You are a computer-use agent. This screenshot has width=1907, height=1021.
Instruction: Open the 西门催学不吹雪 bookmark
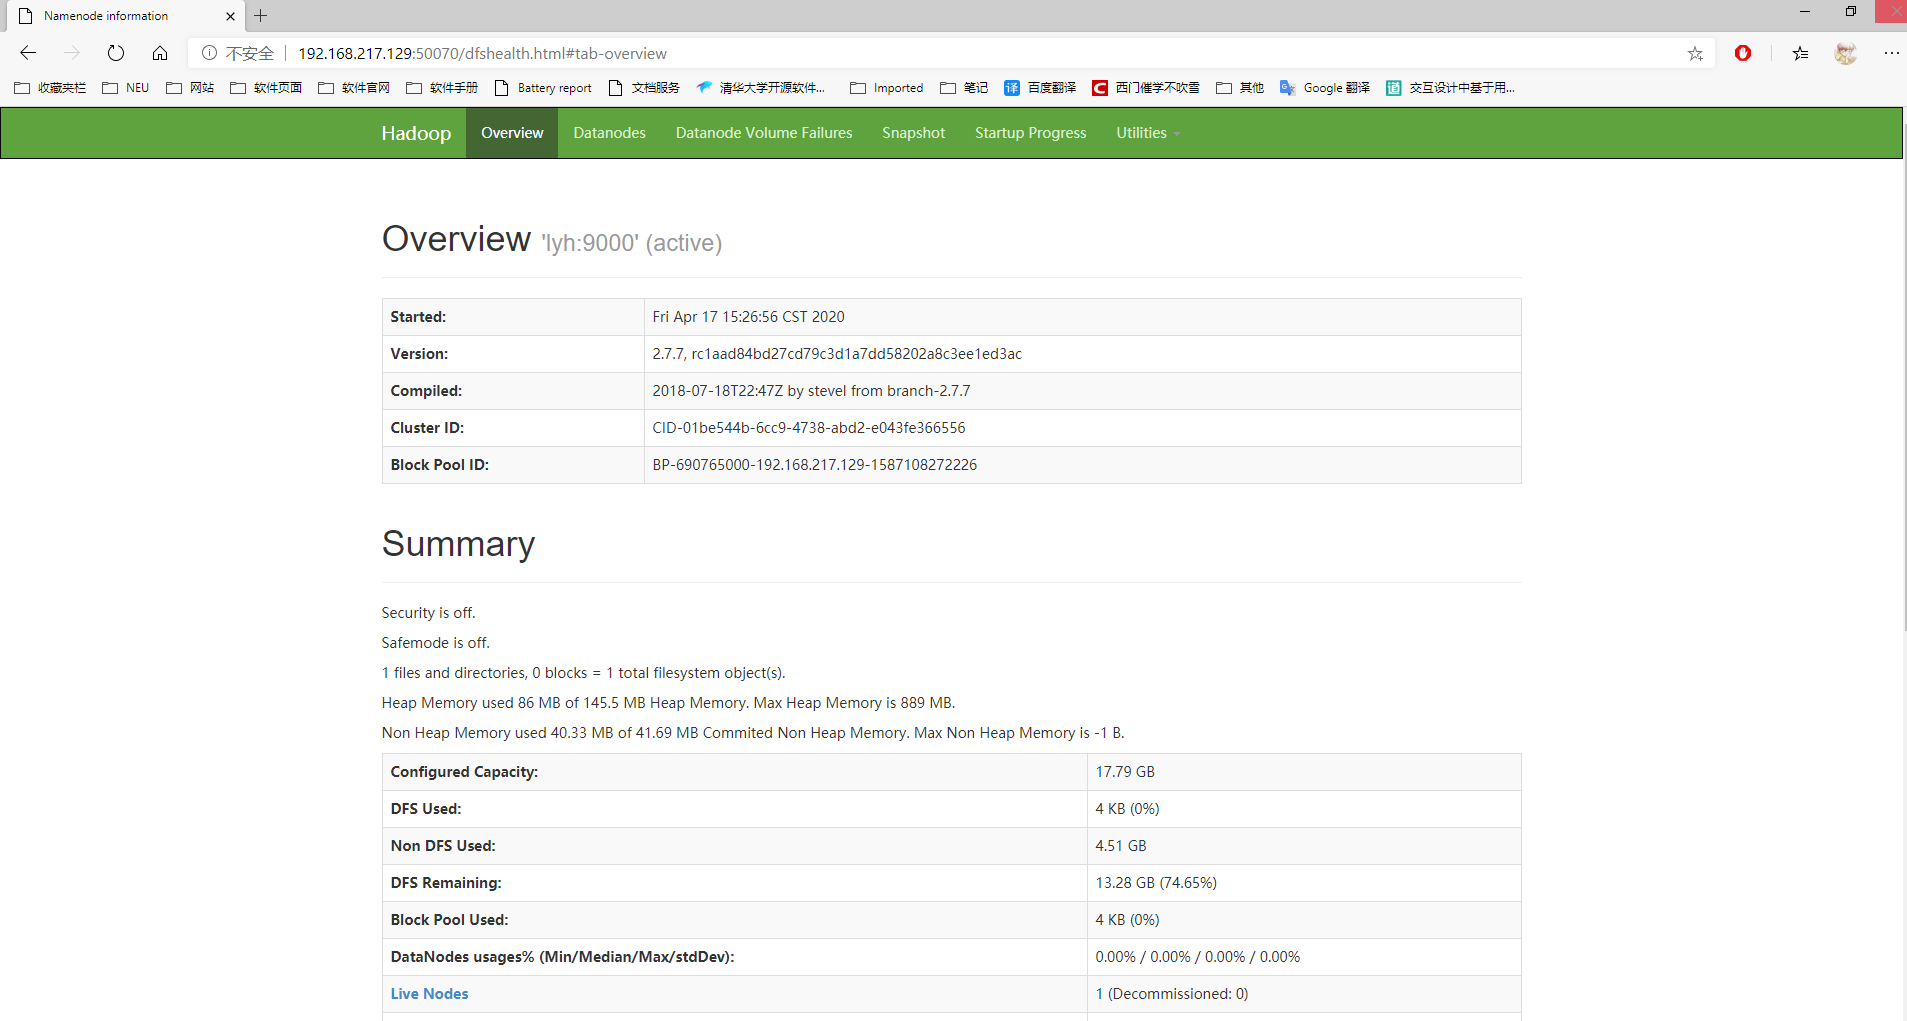tap(1146, 88)
